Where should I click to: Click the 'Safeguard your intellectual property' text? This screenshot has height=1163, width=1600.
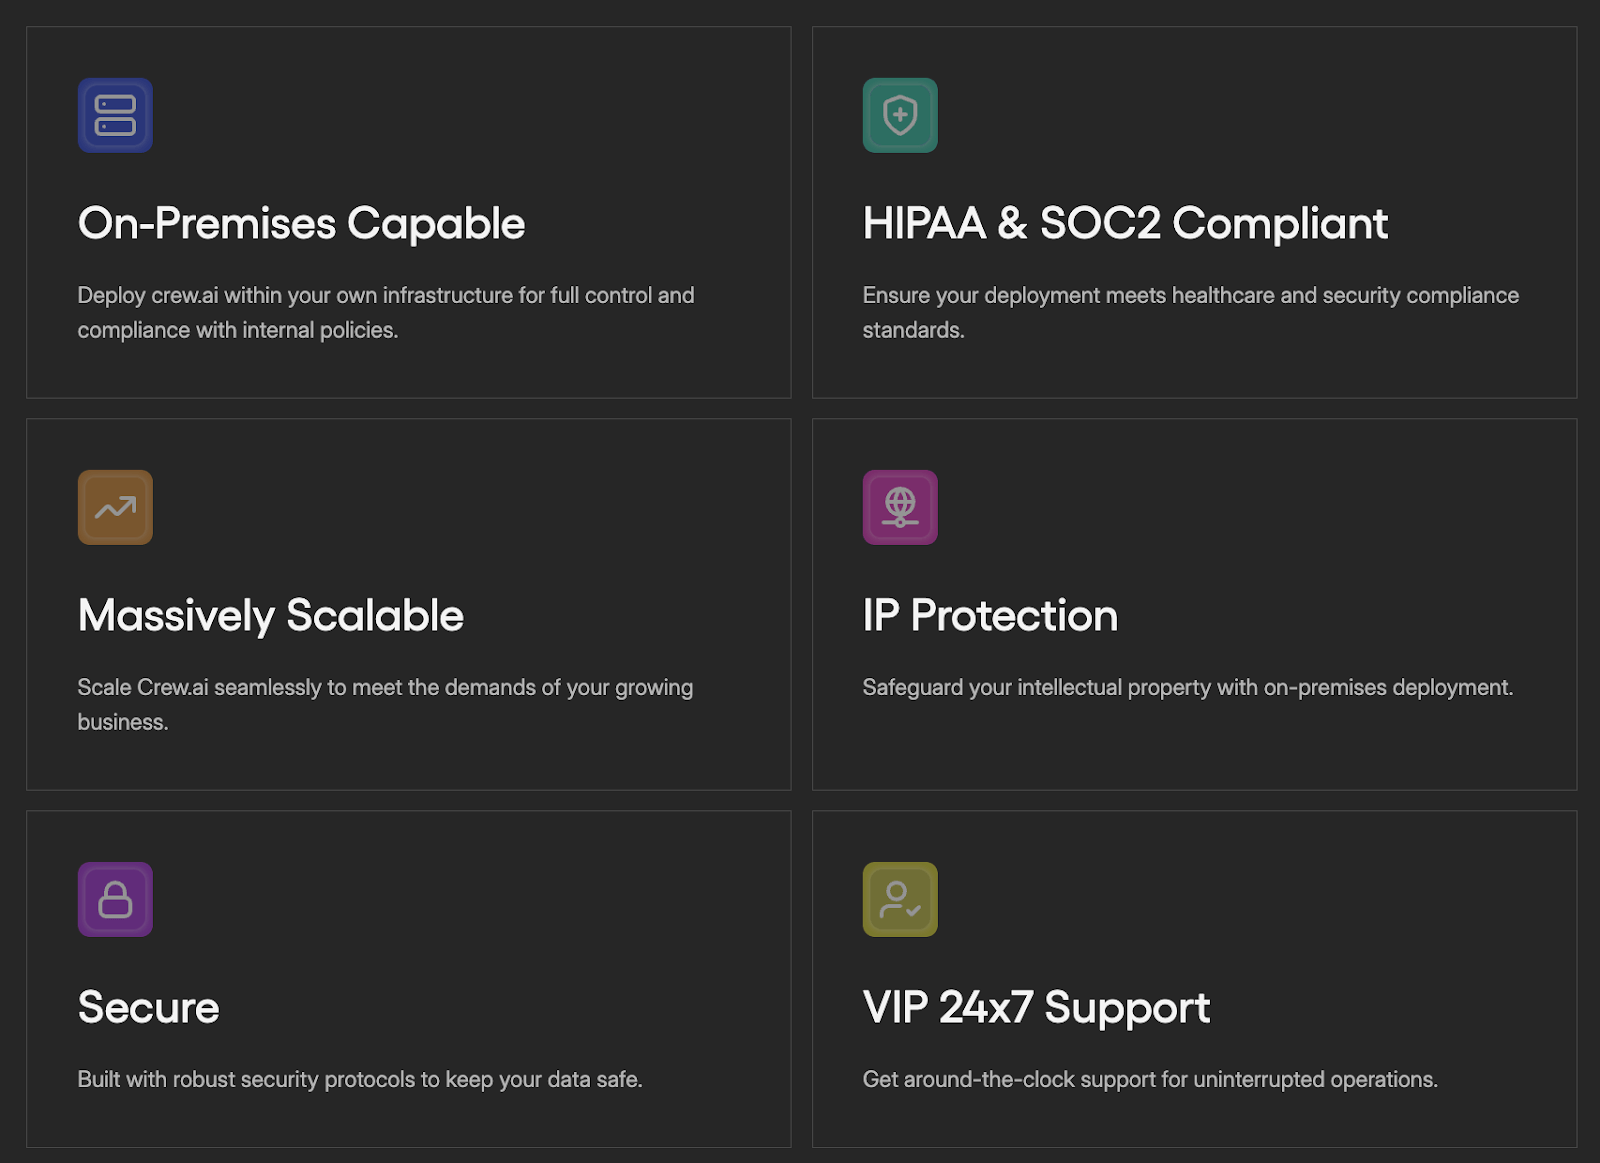click(x=1187, y=687)
